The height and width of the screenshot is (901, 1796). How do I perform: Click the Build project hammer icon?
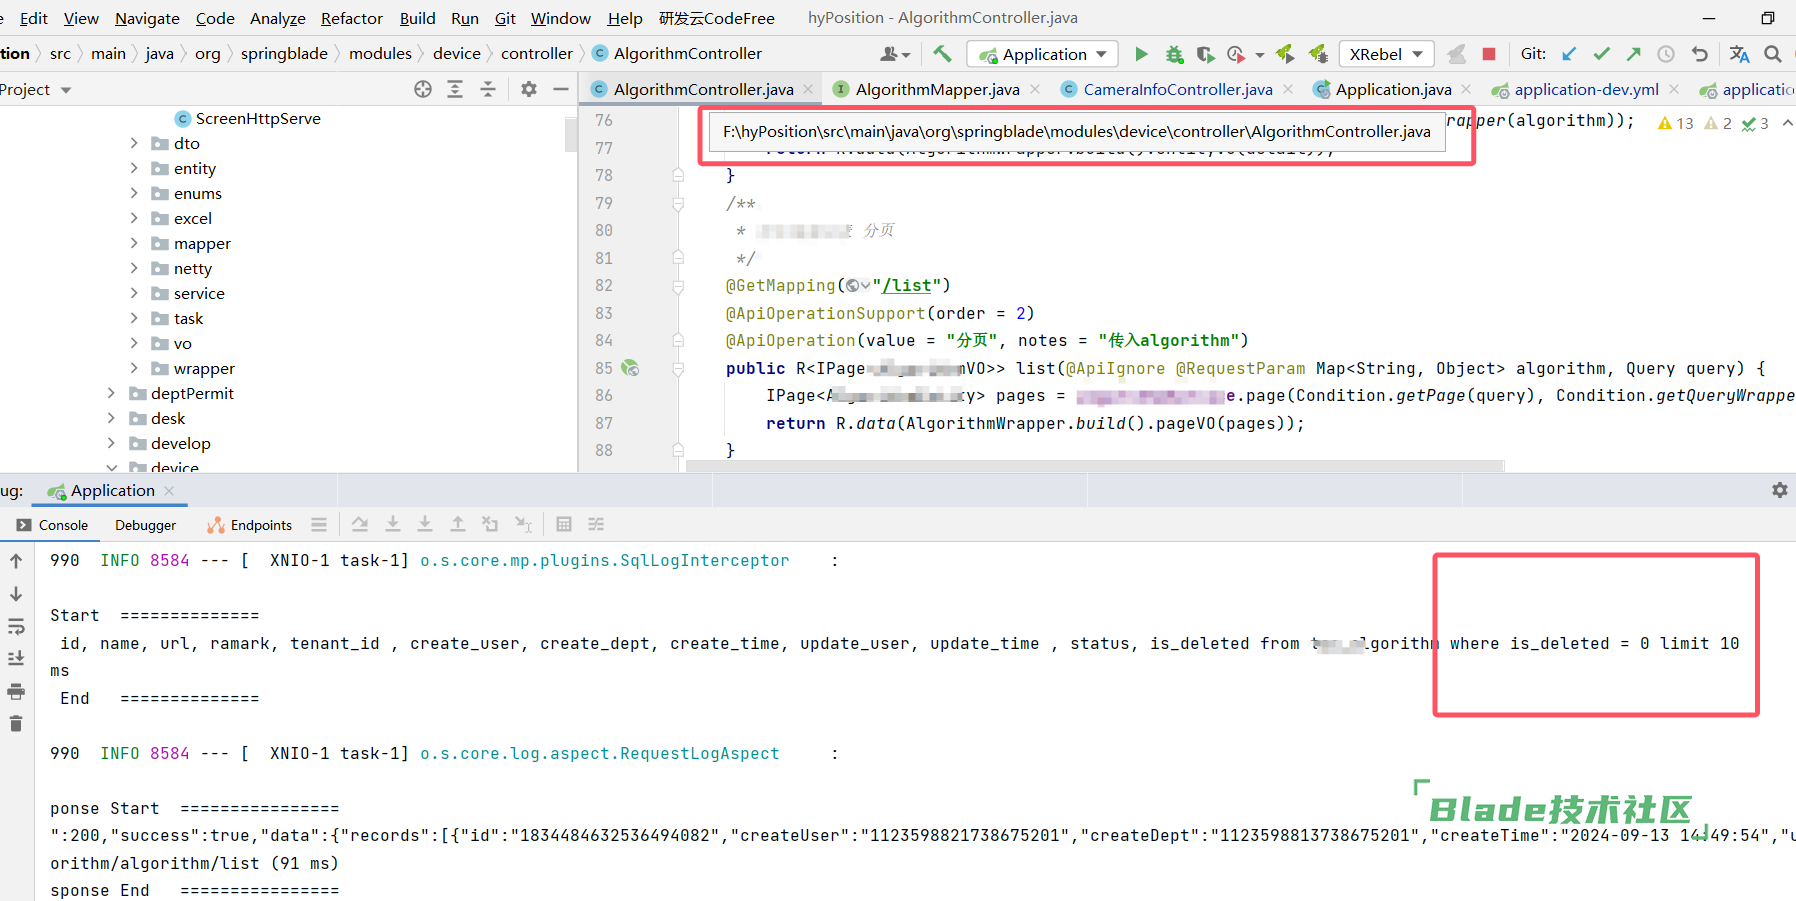[x=942, y=54]
